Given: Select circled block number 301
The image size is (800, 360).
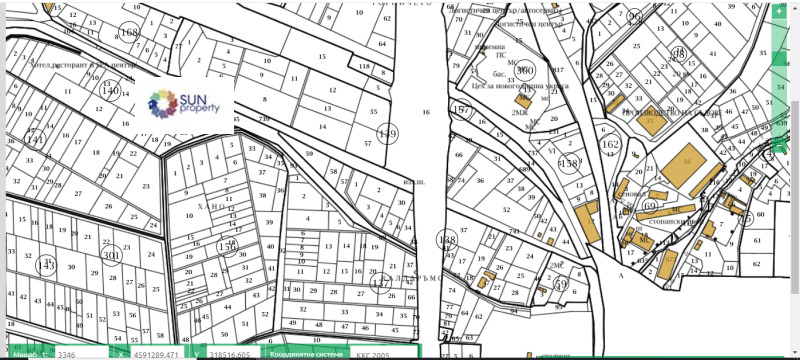Looking at the screenshot, I should point(111,255).
